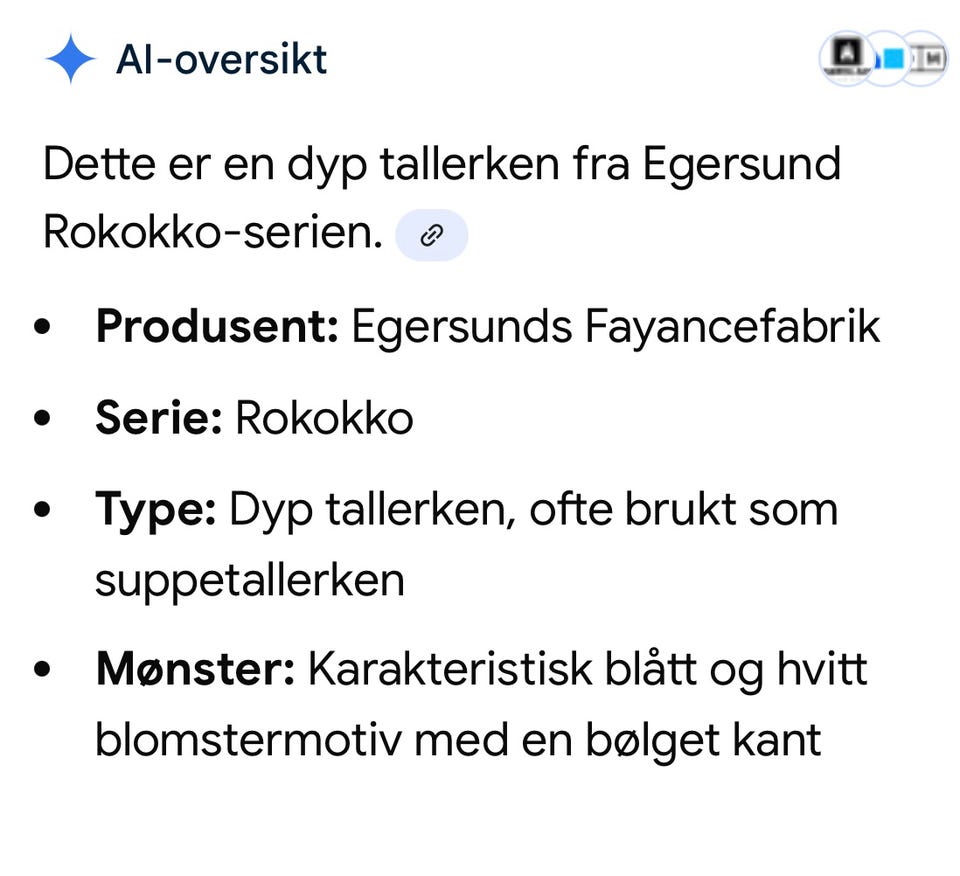Open the source link chip icon
This screenshot has width=960, height=876.
432,235
